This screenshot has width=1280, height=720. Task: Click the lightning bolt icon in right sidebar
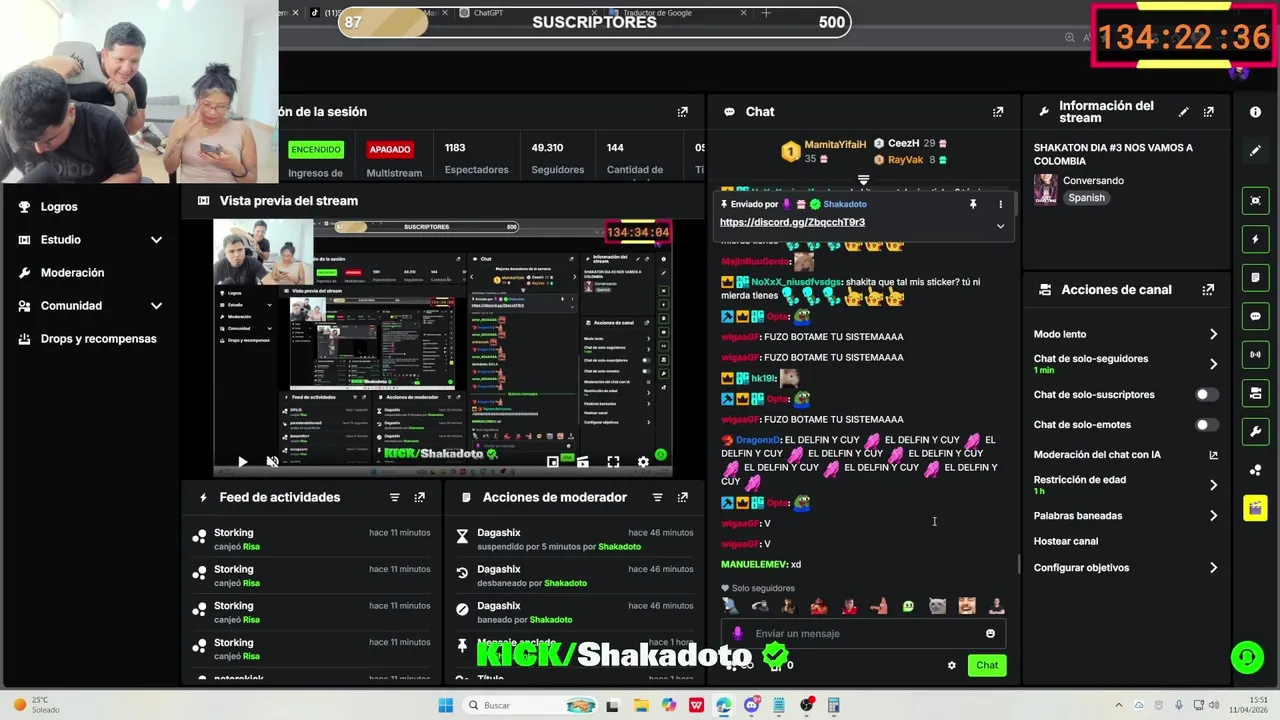[x=1255, y=240]
